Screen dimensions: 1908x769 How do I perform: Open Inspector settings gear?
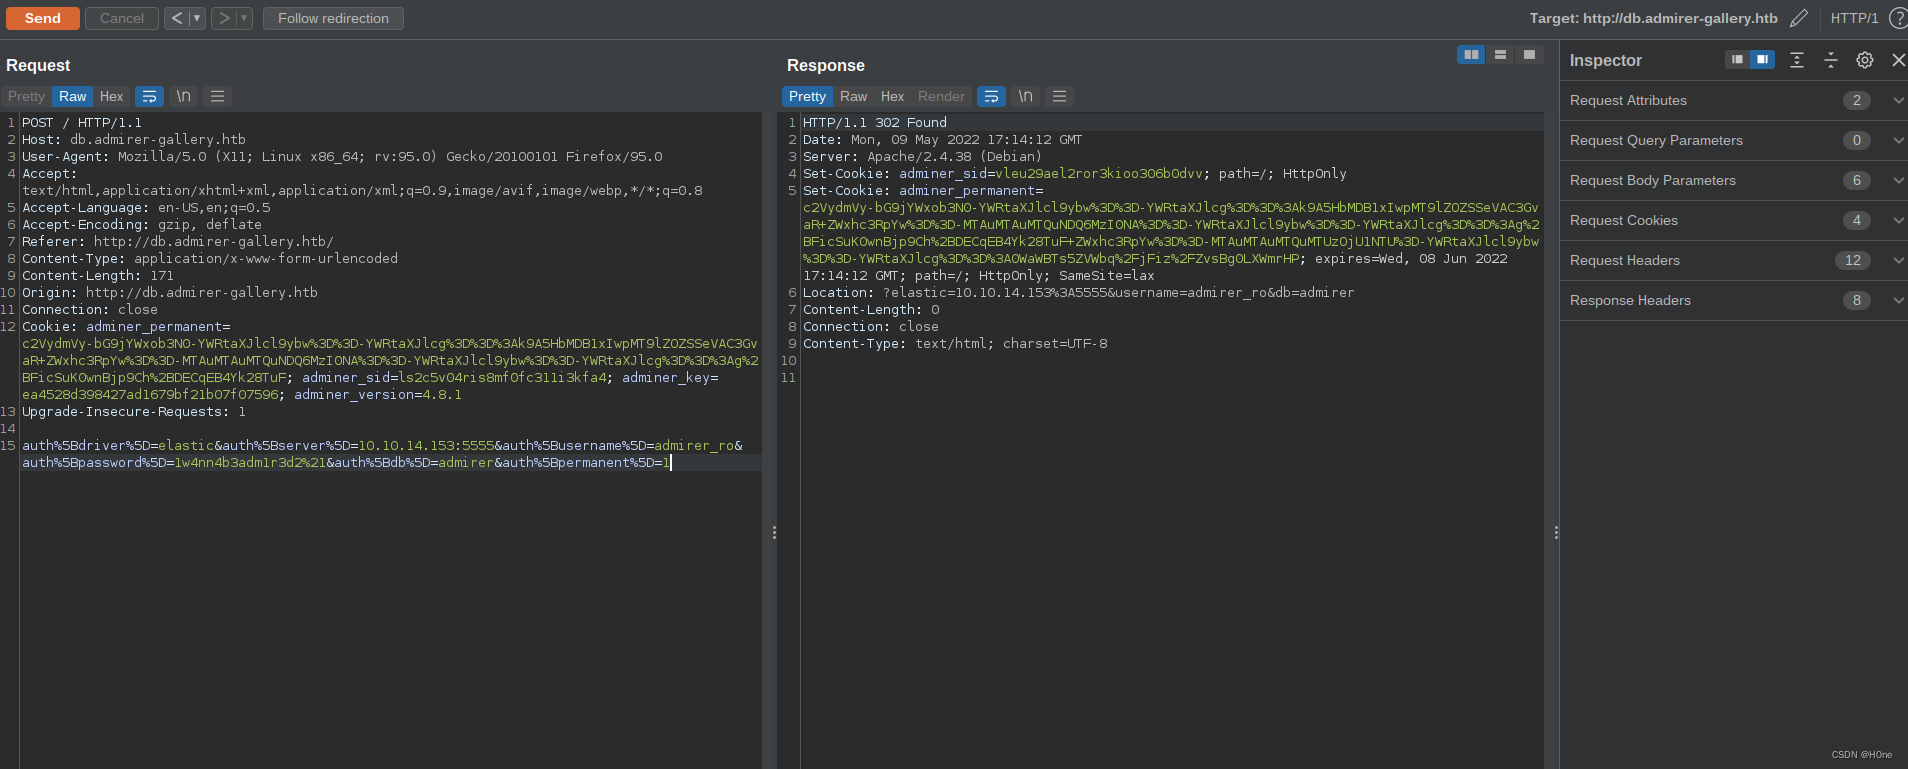coord(1865,60)
